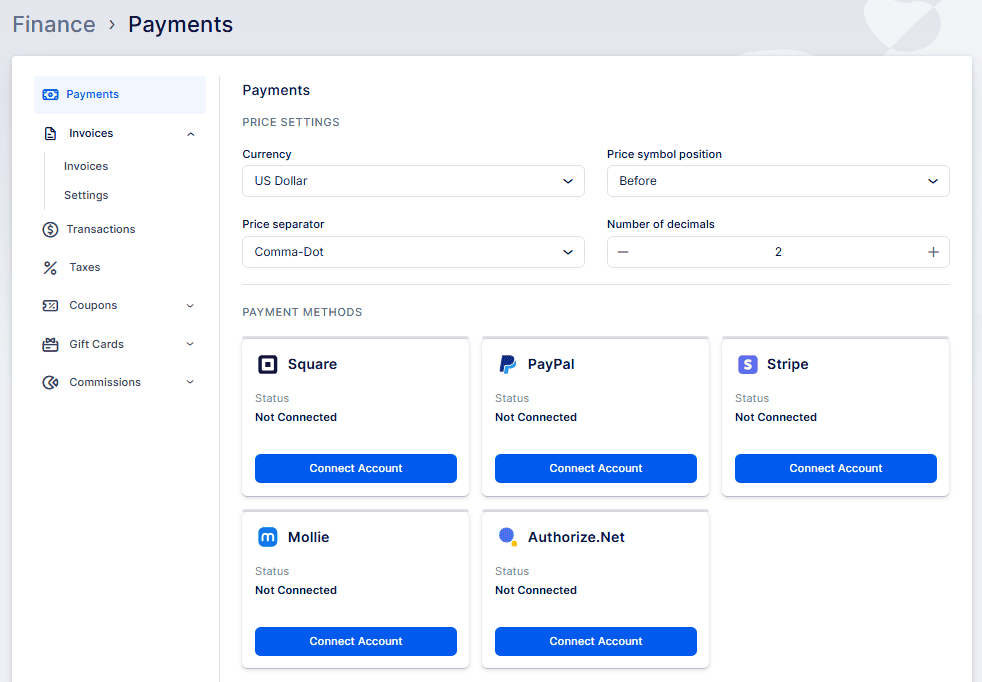Viewport: 982px width, 682px height.
Task: Connect Account for Square
Action: click(356, 468)
